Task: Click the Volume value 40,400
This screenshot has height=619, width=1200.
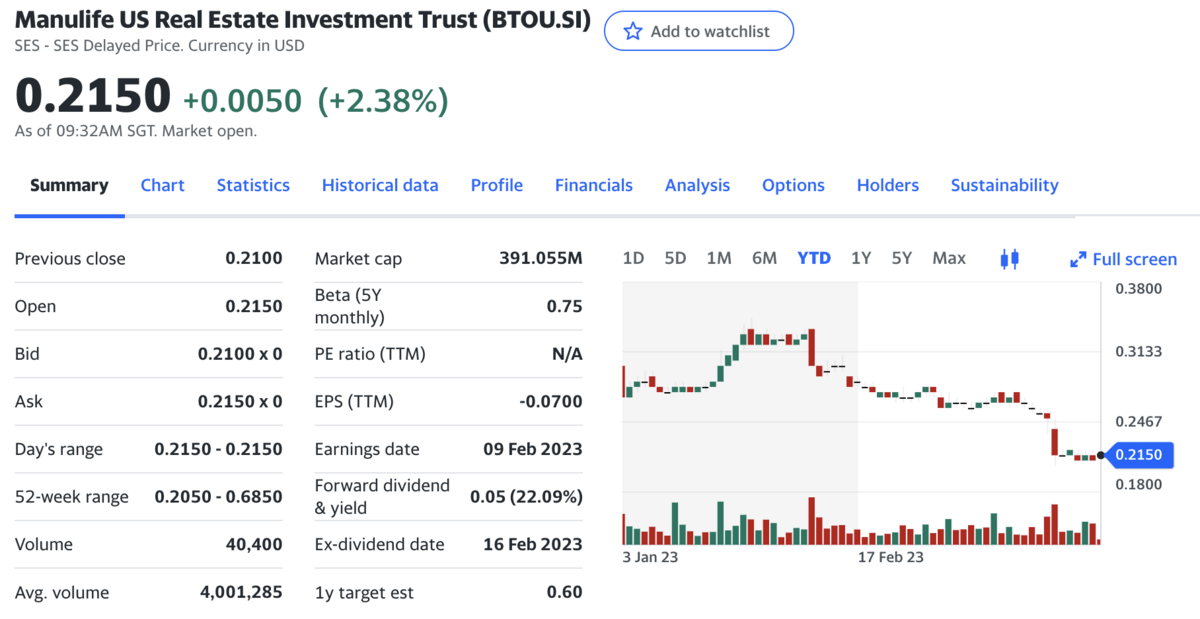Action: 254,545
